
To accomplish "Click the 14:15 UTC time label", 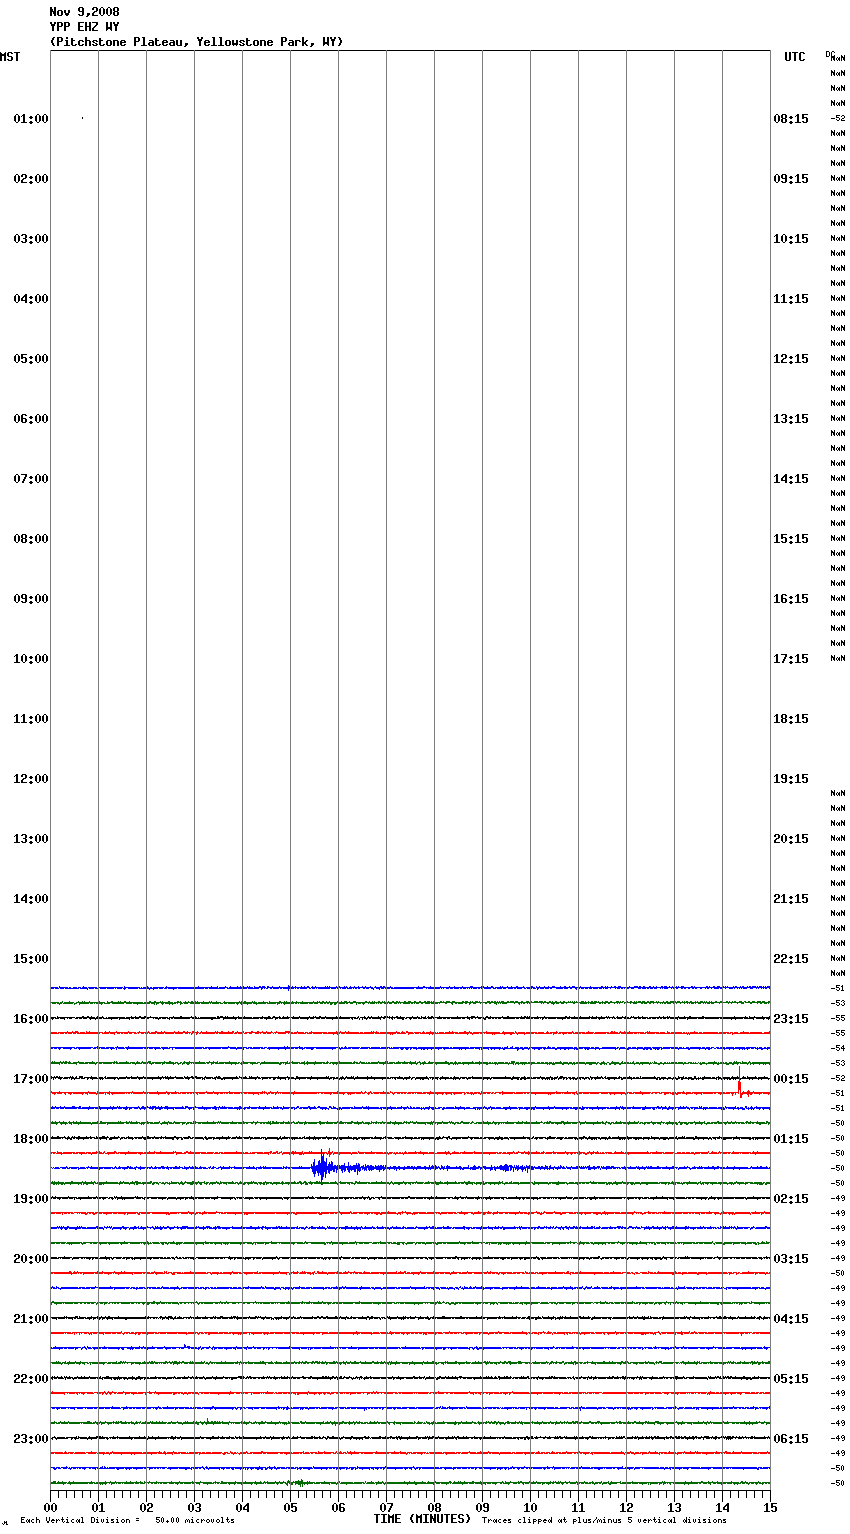I will click(x=791, y=479).
